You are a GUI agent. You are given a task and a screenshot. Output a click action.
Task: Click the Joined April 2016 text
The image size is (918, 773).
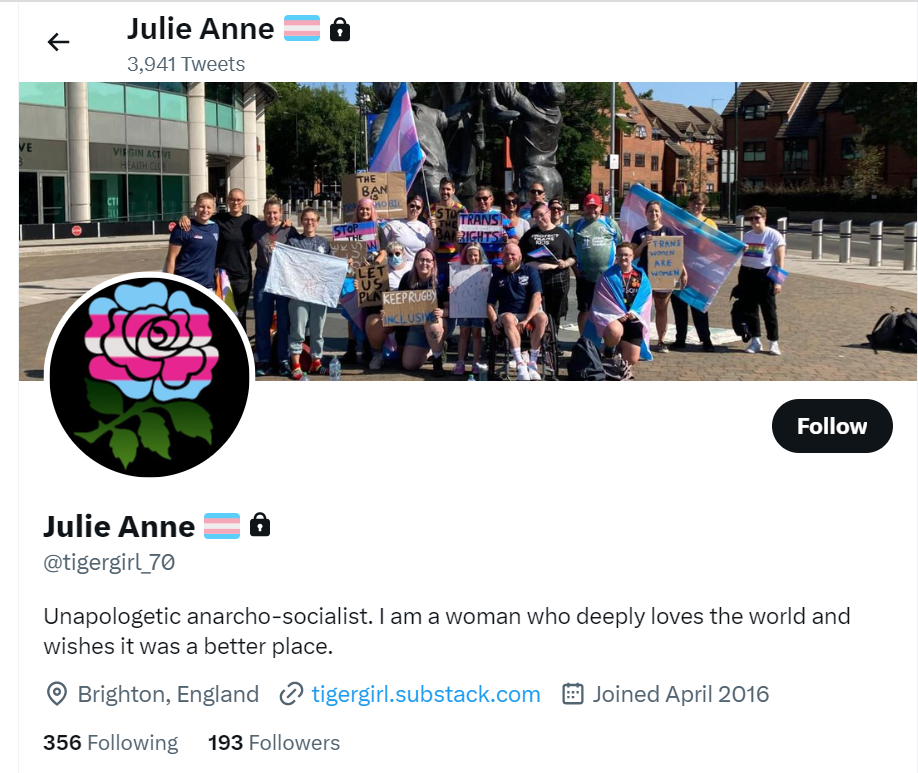681,694
